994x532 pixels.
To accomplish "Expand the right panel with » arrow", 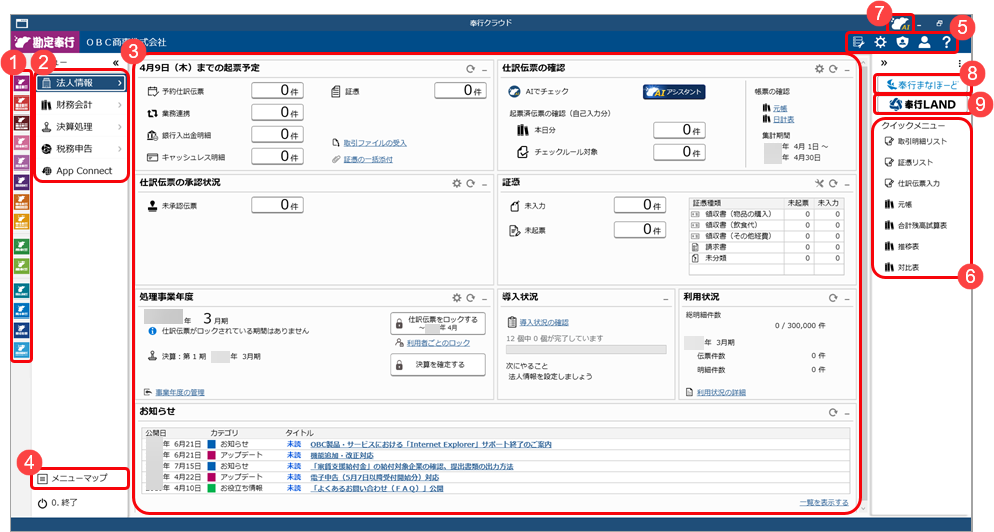I will point(884,63).
